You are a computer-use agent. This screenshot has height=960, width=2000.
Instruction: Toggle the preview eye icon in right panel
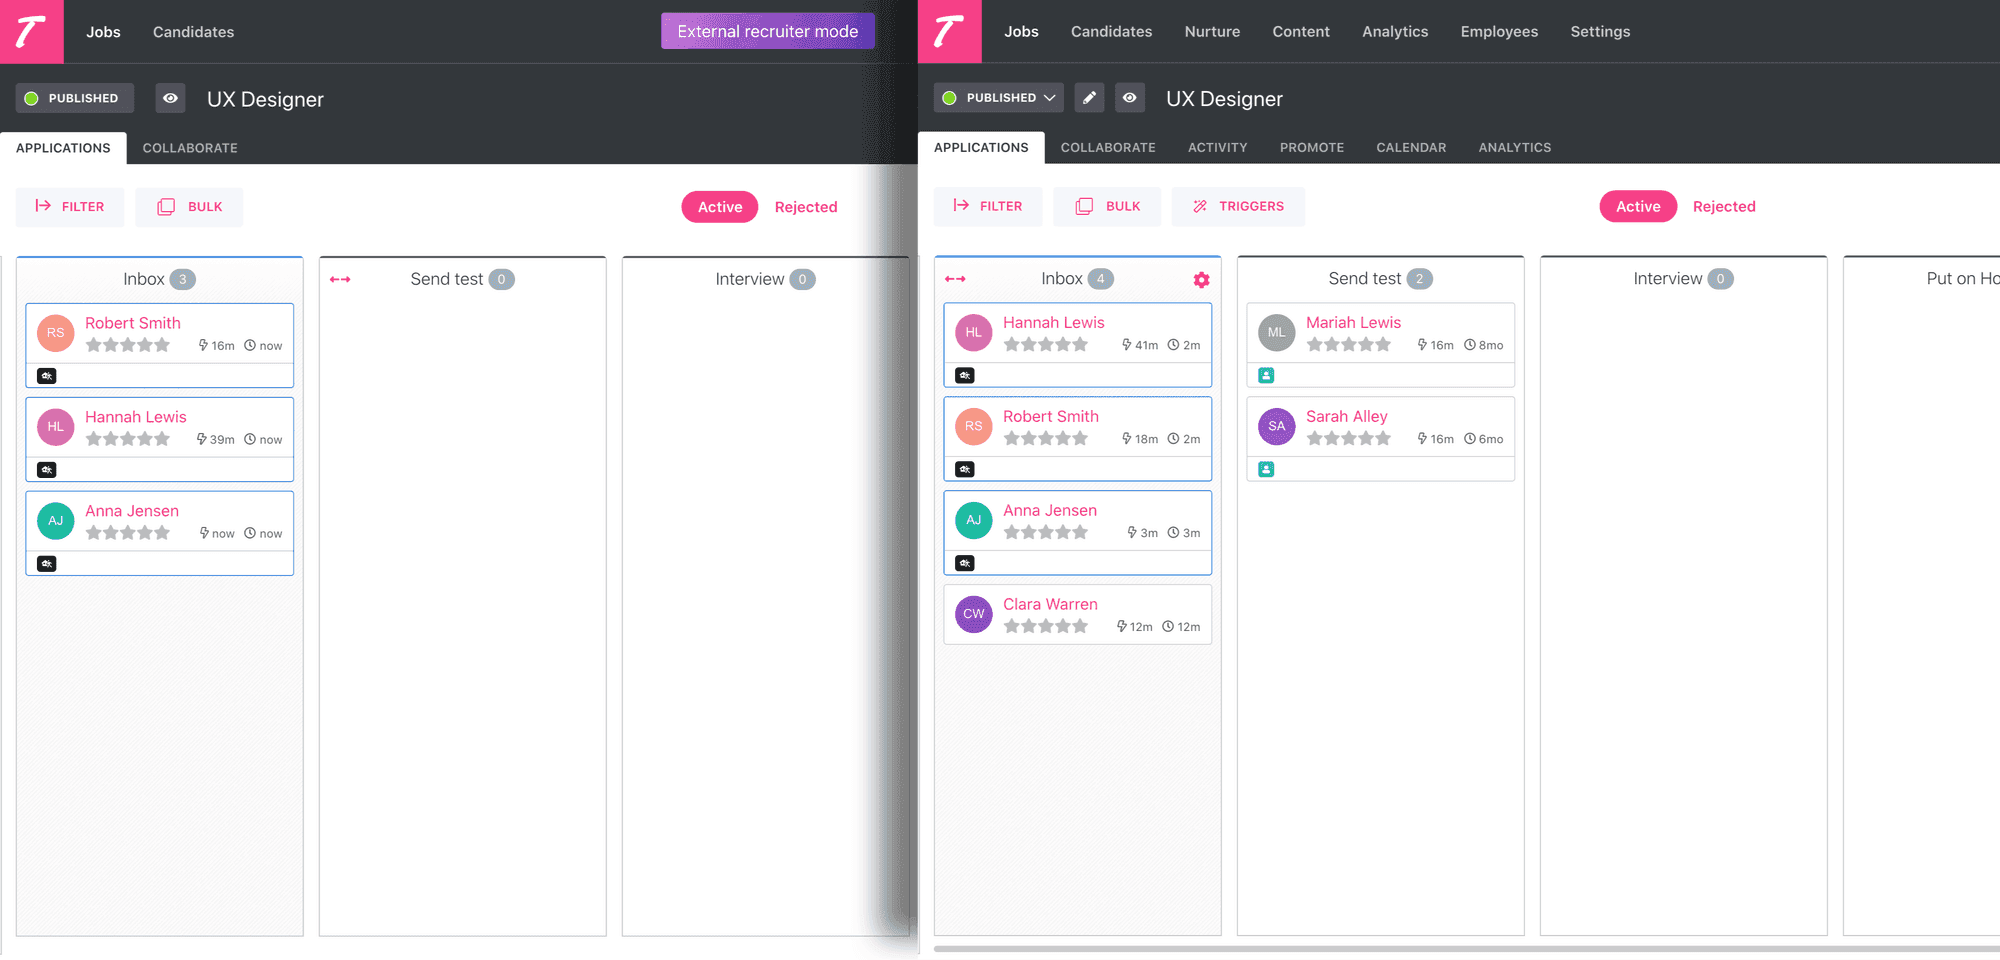pos(1129,98)
